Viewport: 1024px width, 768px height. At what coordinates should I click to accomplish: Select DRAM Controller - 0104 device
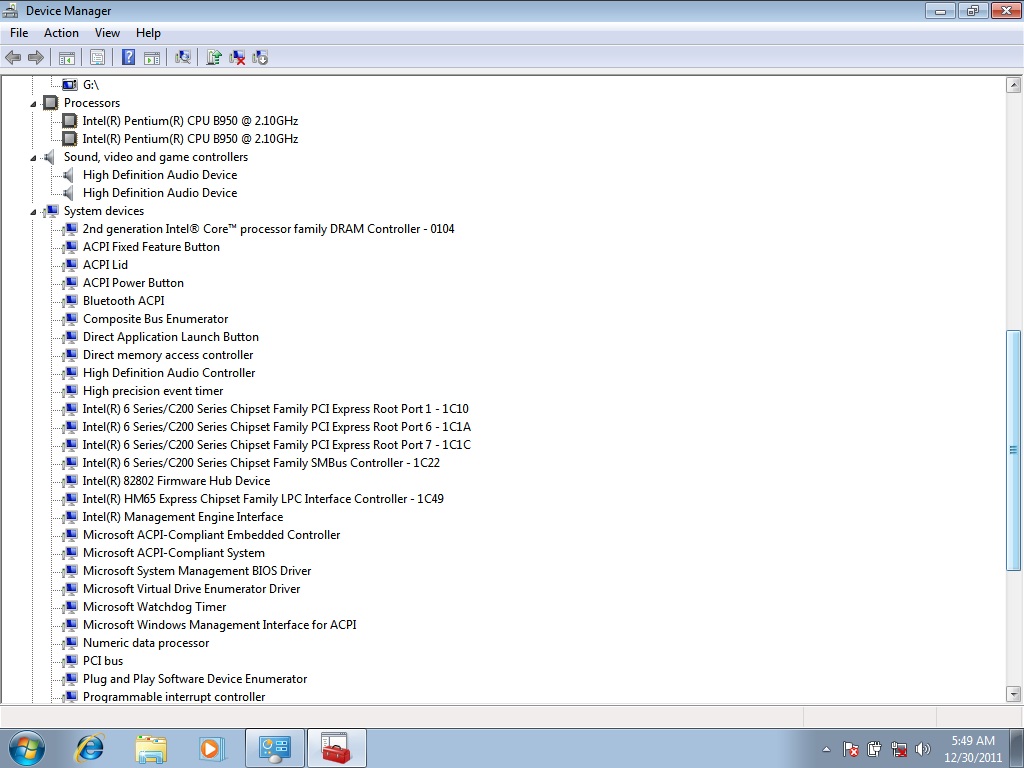[x=268, y=229]
